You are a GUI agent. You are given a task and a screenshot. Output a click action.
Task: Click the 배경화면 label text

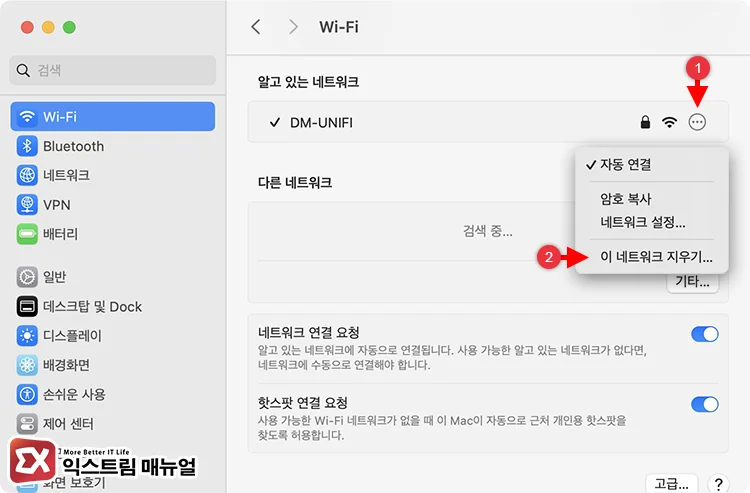66,365
